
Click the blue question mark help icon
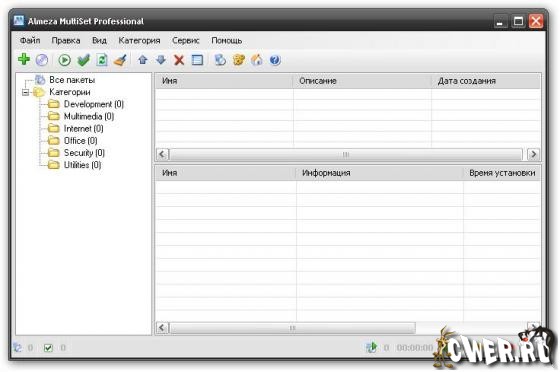coord(275,60)
